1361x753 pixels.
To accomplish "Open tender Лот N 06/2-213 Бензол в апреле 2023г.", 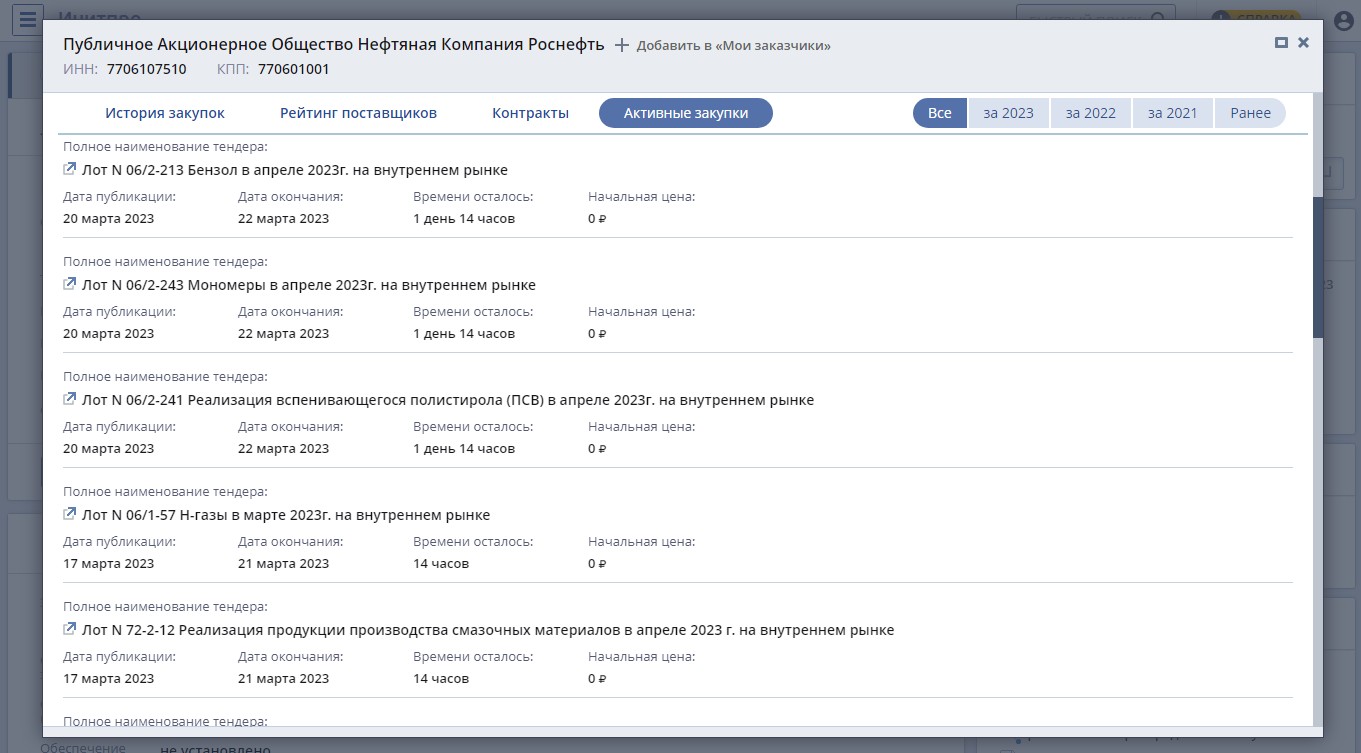I will pyautogui.click(x=295, y=170).
